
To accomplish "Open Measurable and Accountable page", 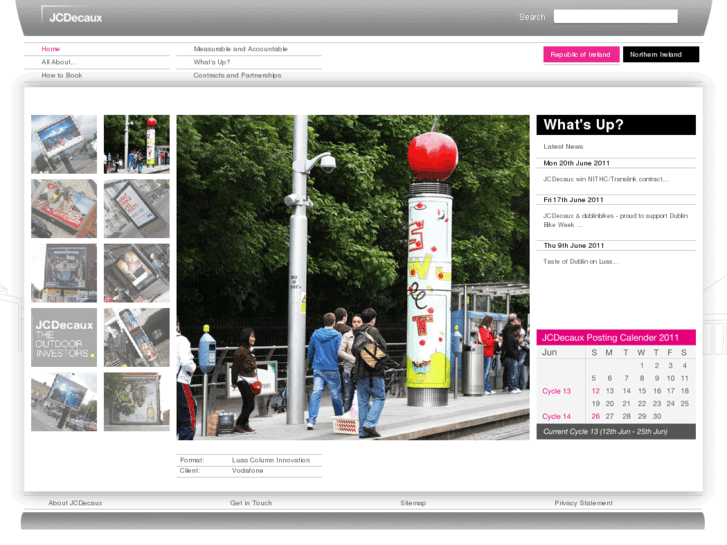I will (x=241, y=49).
